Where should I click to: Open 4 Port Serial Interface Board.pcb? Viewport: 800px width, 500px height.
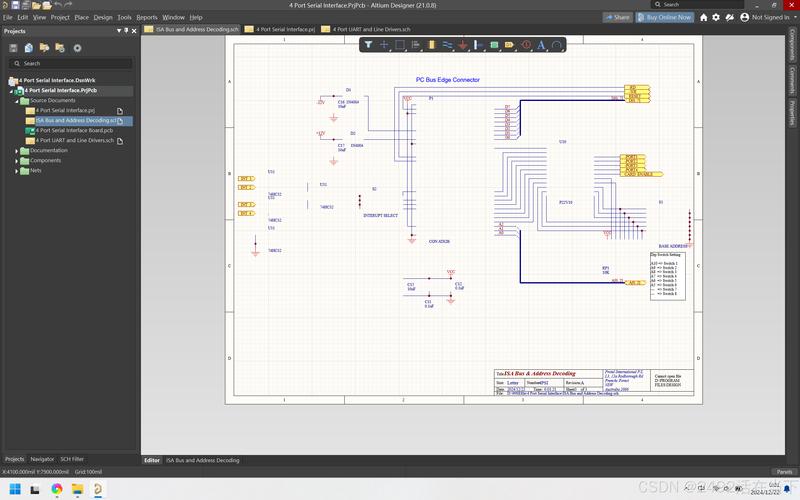[x=74, y=130]
